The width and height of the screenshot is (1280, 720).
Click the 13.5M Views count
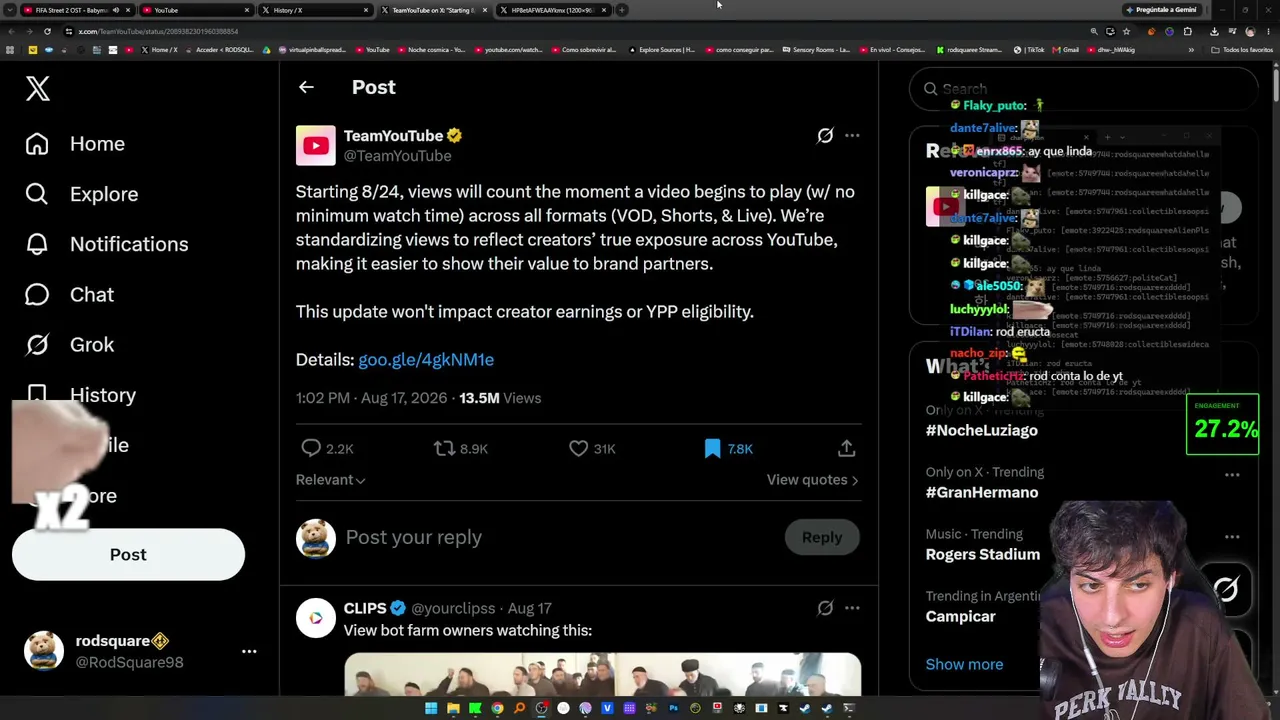point(500,398)
